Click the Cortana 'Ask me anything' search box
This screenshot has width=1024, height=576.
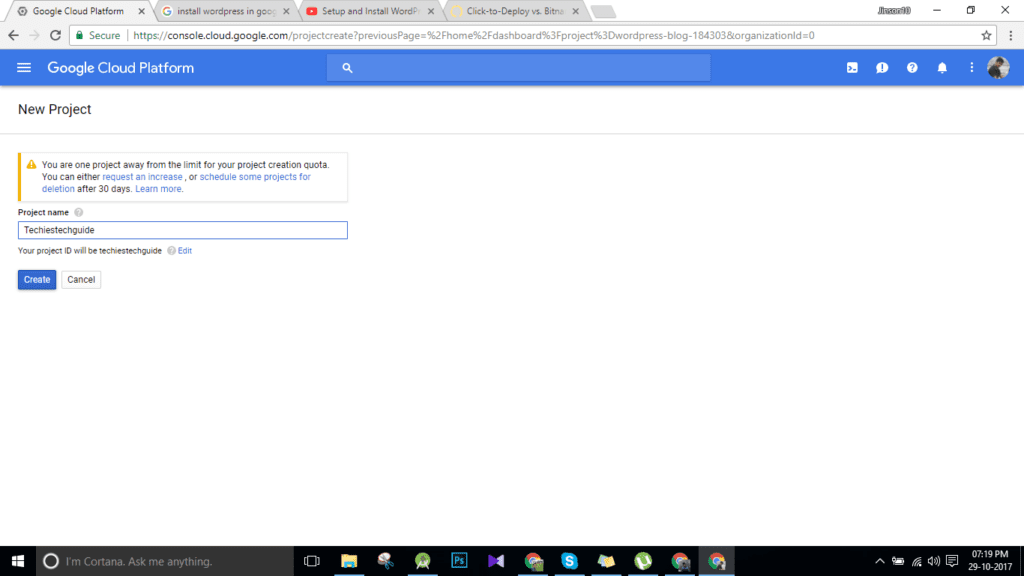(x=165, y=561)
